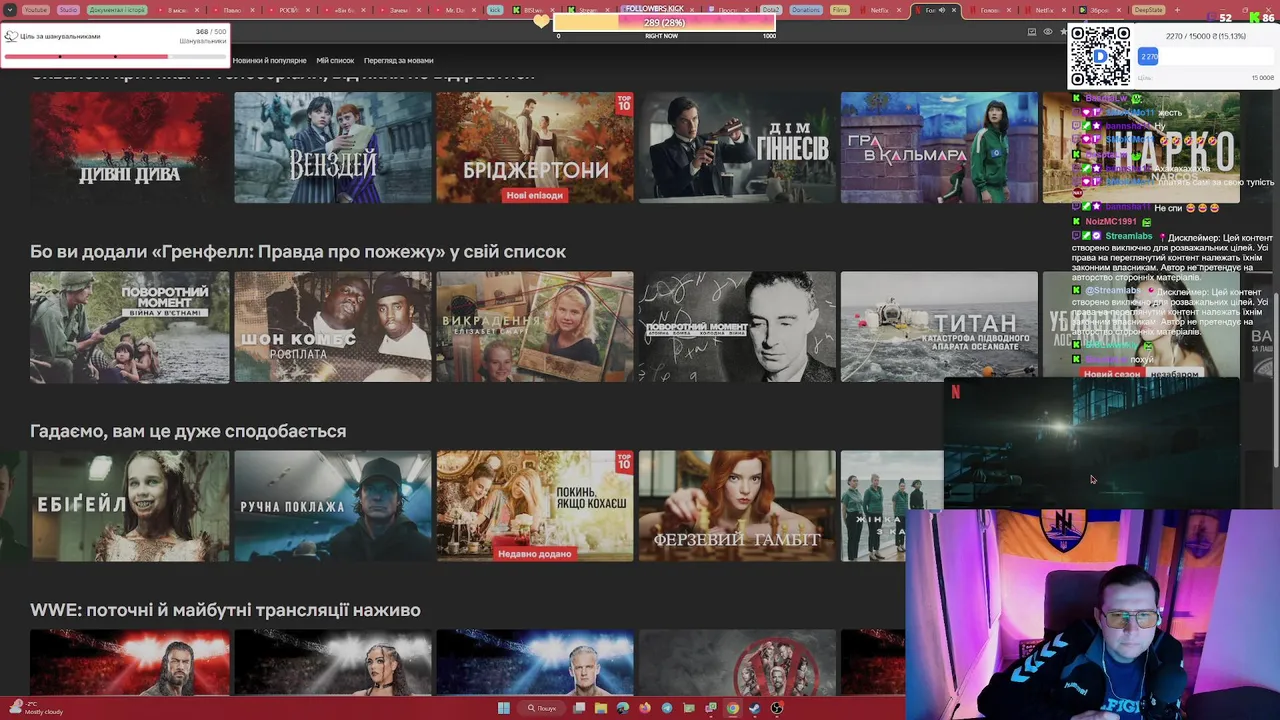
Task: Open the Бріджертони title card
Action: click(x=535, y=147)
